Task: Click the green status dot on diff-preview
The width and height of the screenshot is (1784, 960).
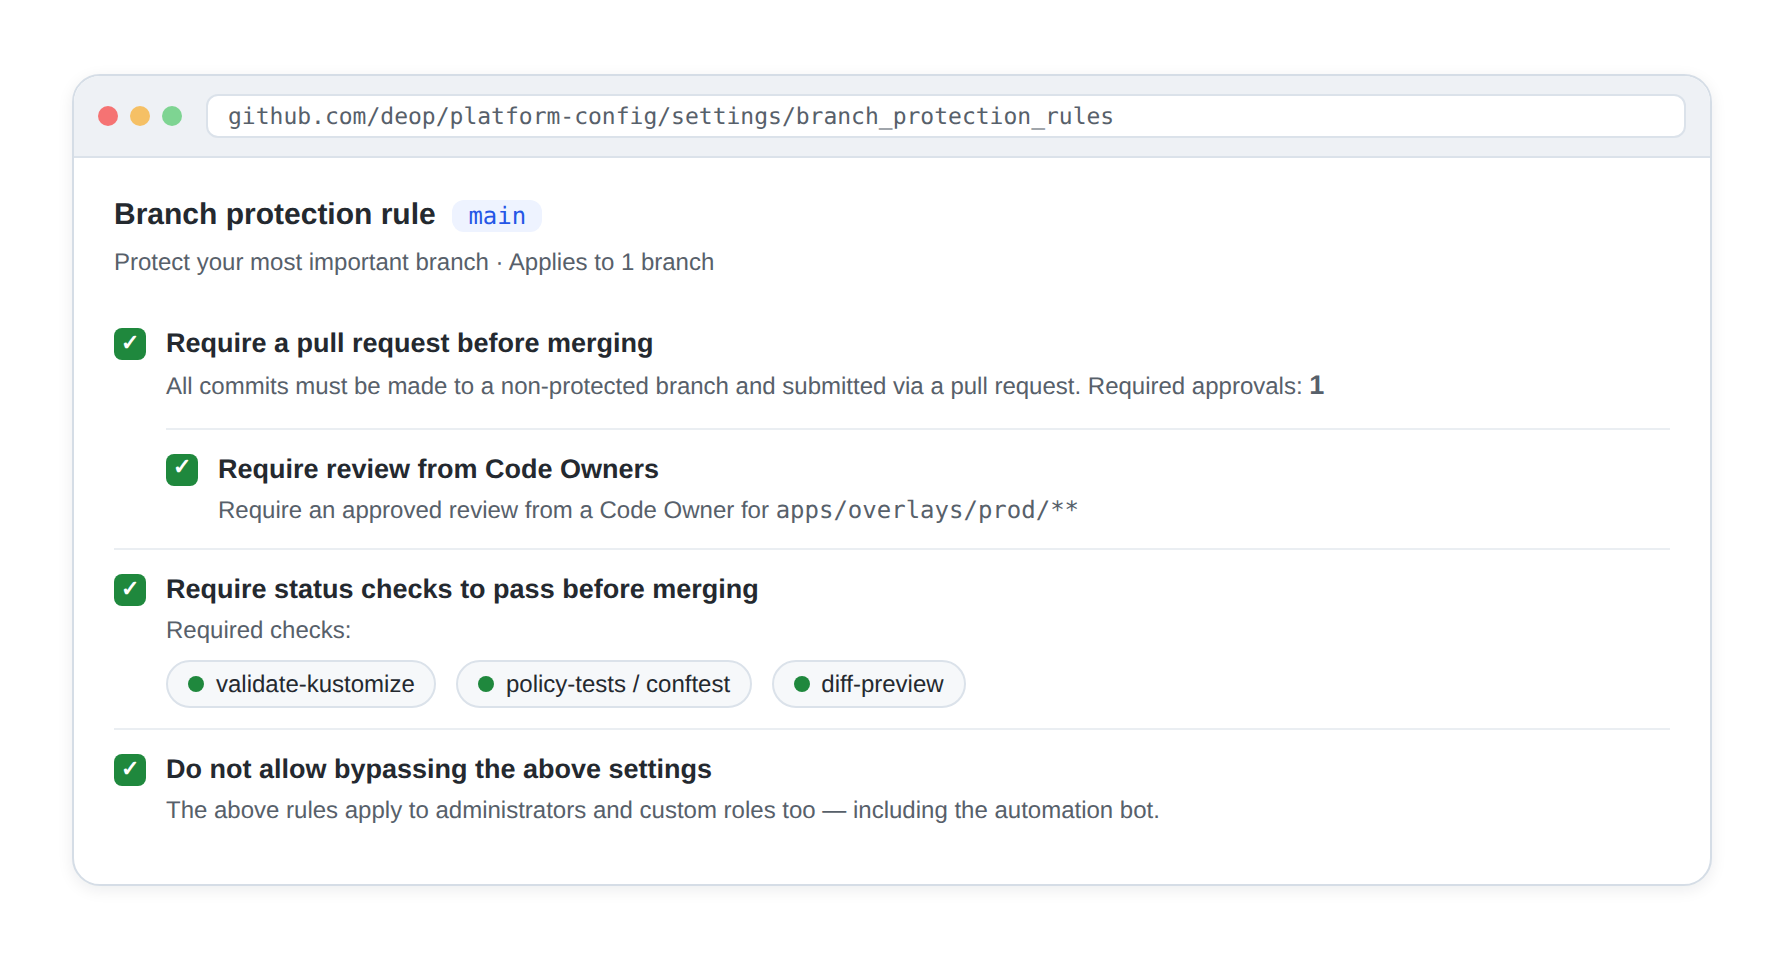Action: (802, 684)
